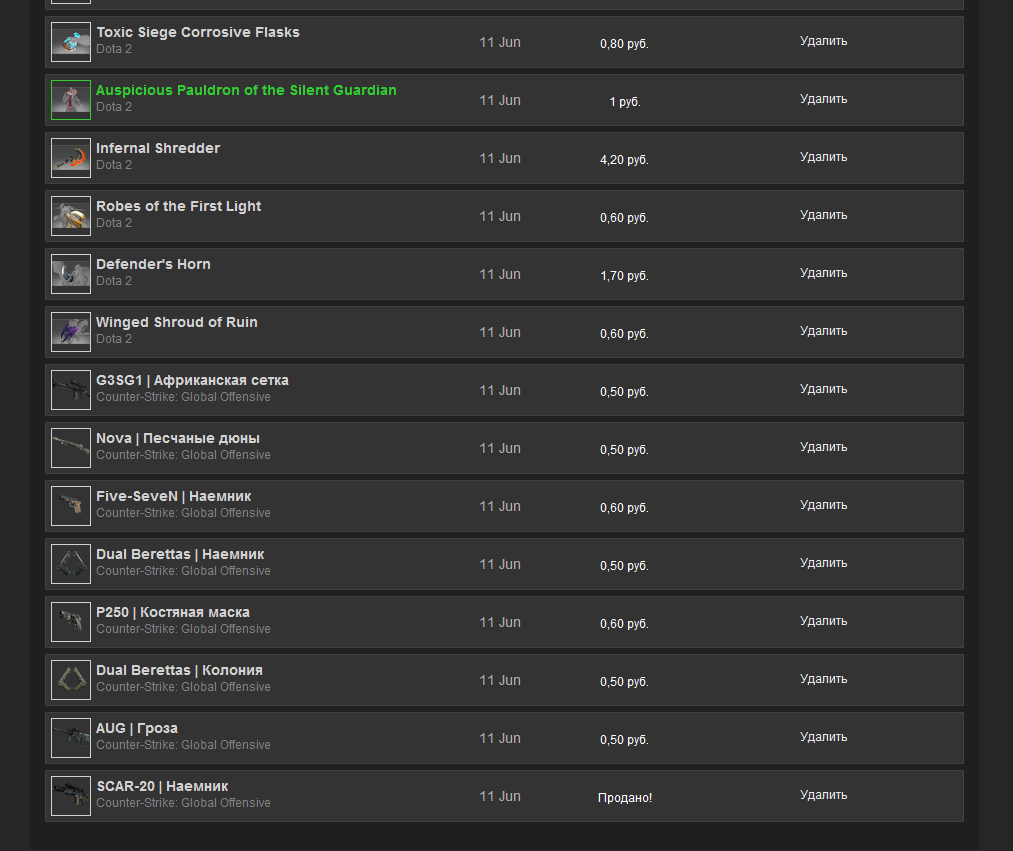This screenshot has width=1013, height=851.
Task: Open Auspicious Pauldron of the Silent Guardian link
Action: click(x=246, y=90)
